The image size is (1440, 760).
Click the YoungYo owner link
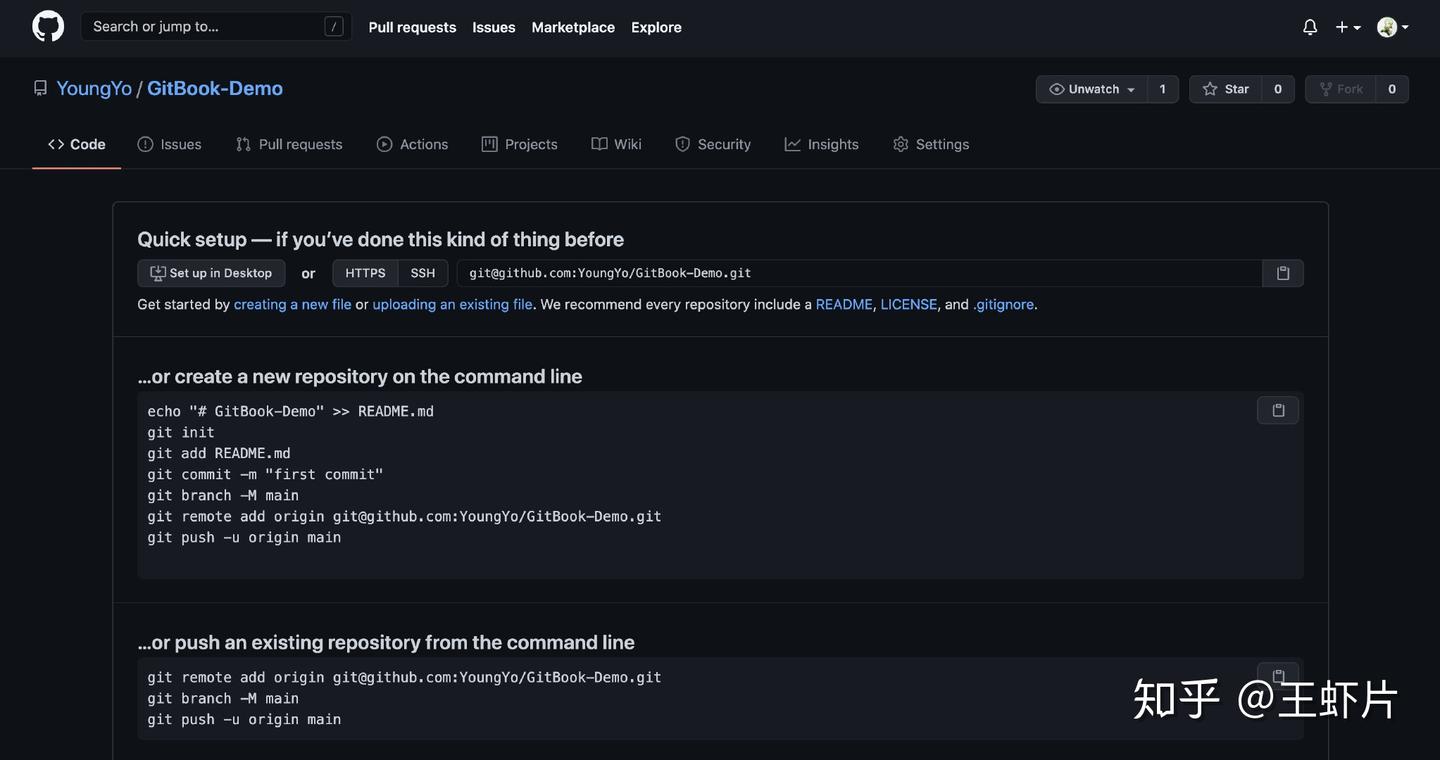94,88
